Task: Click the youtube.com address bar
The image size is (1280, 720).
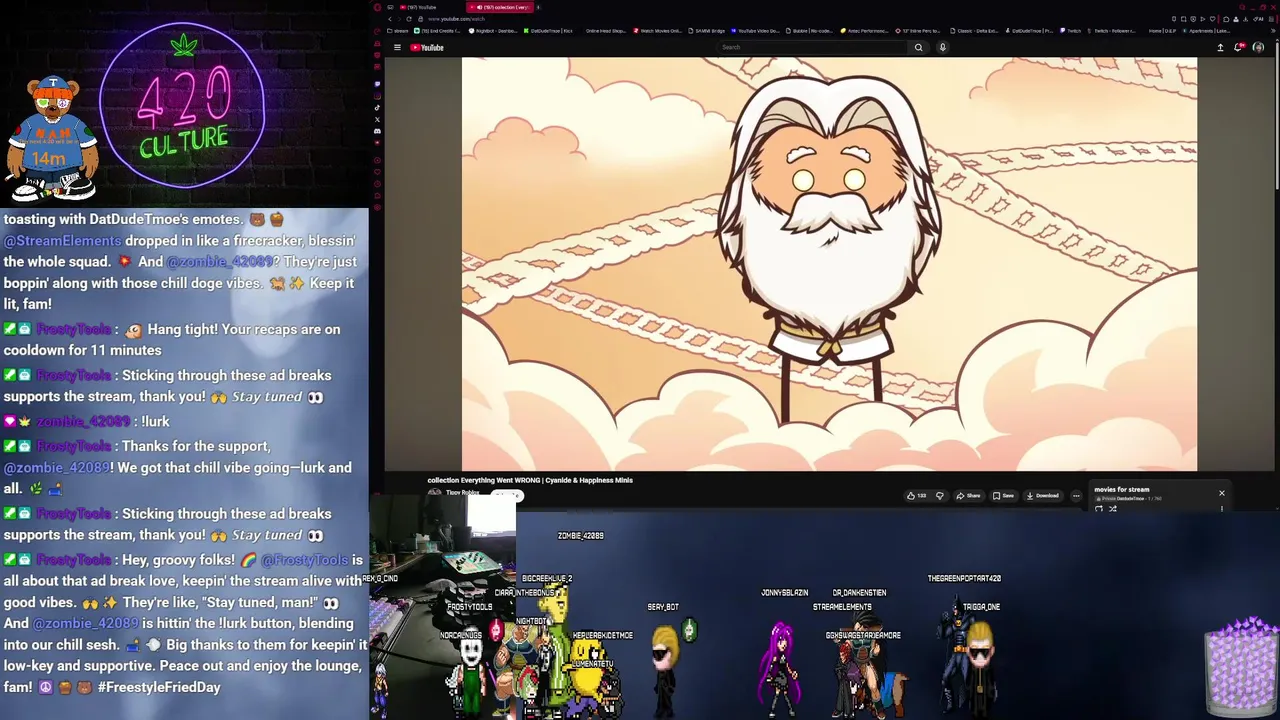Action: [x=456, y=19]
